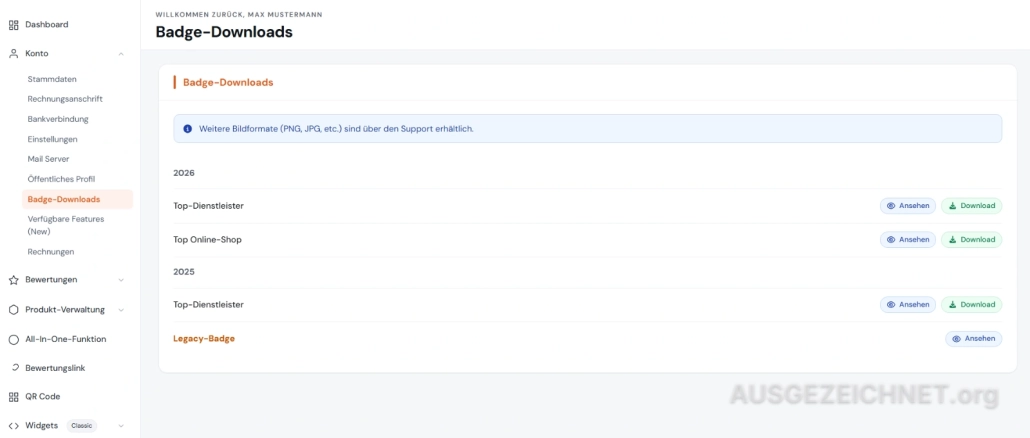Click the All-In-One-Funktion circle icon

(x=13, y=339)
